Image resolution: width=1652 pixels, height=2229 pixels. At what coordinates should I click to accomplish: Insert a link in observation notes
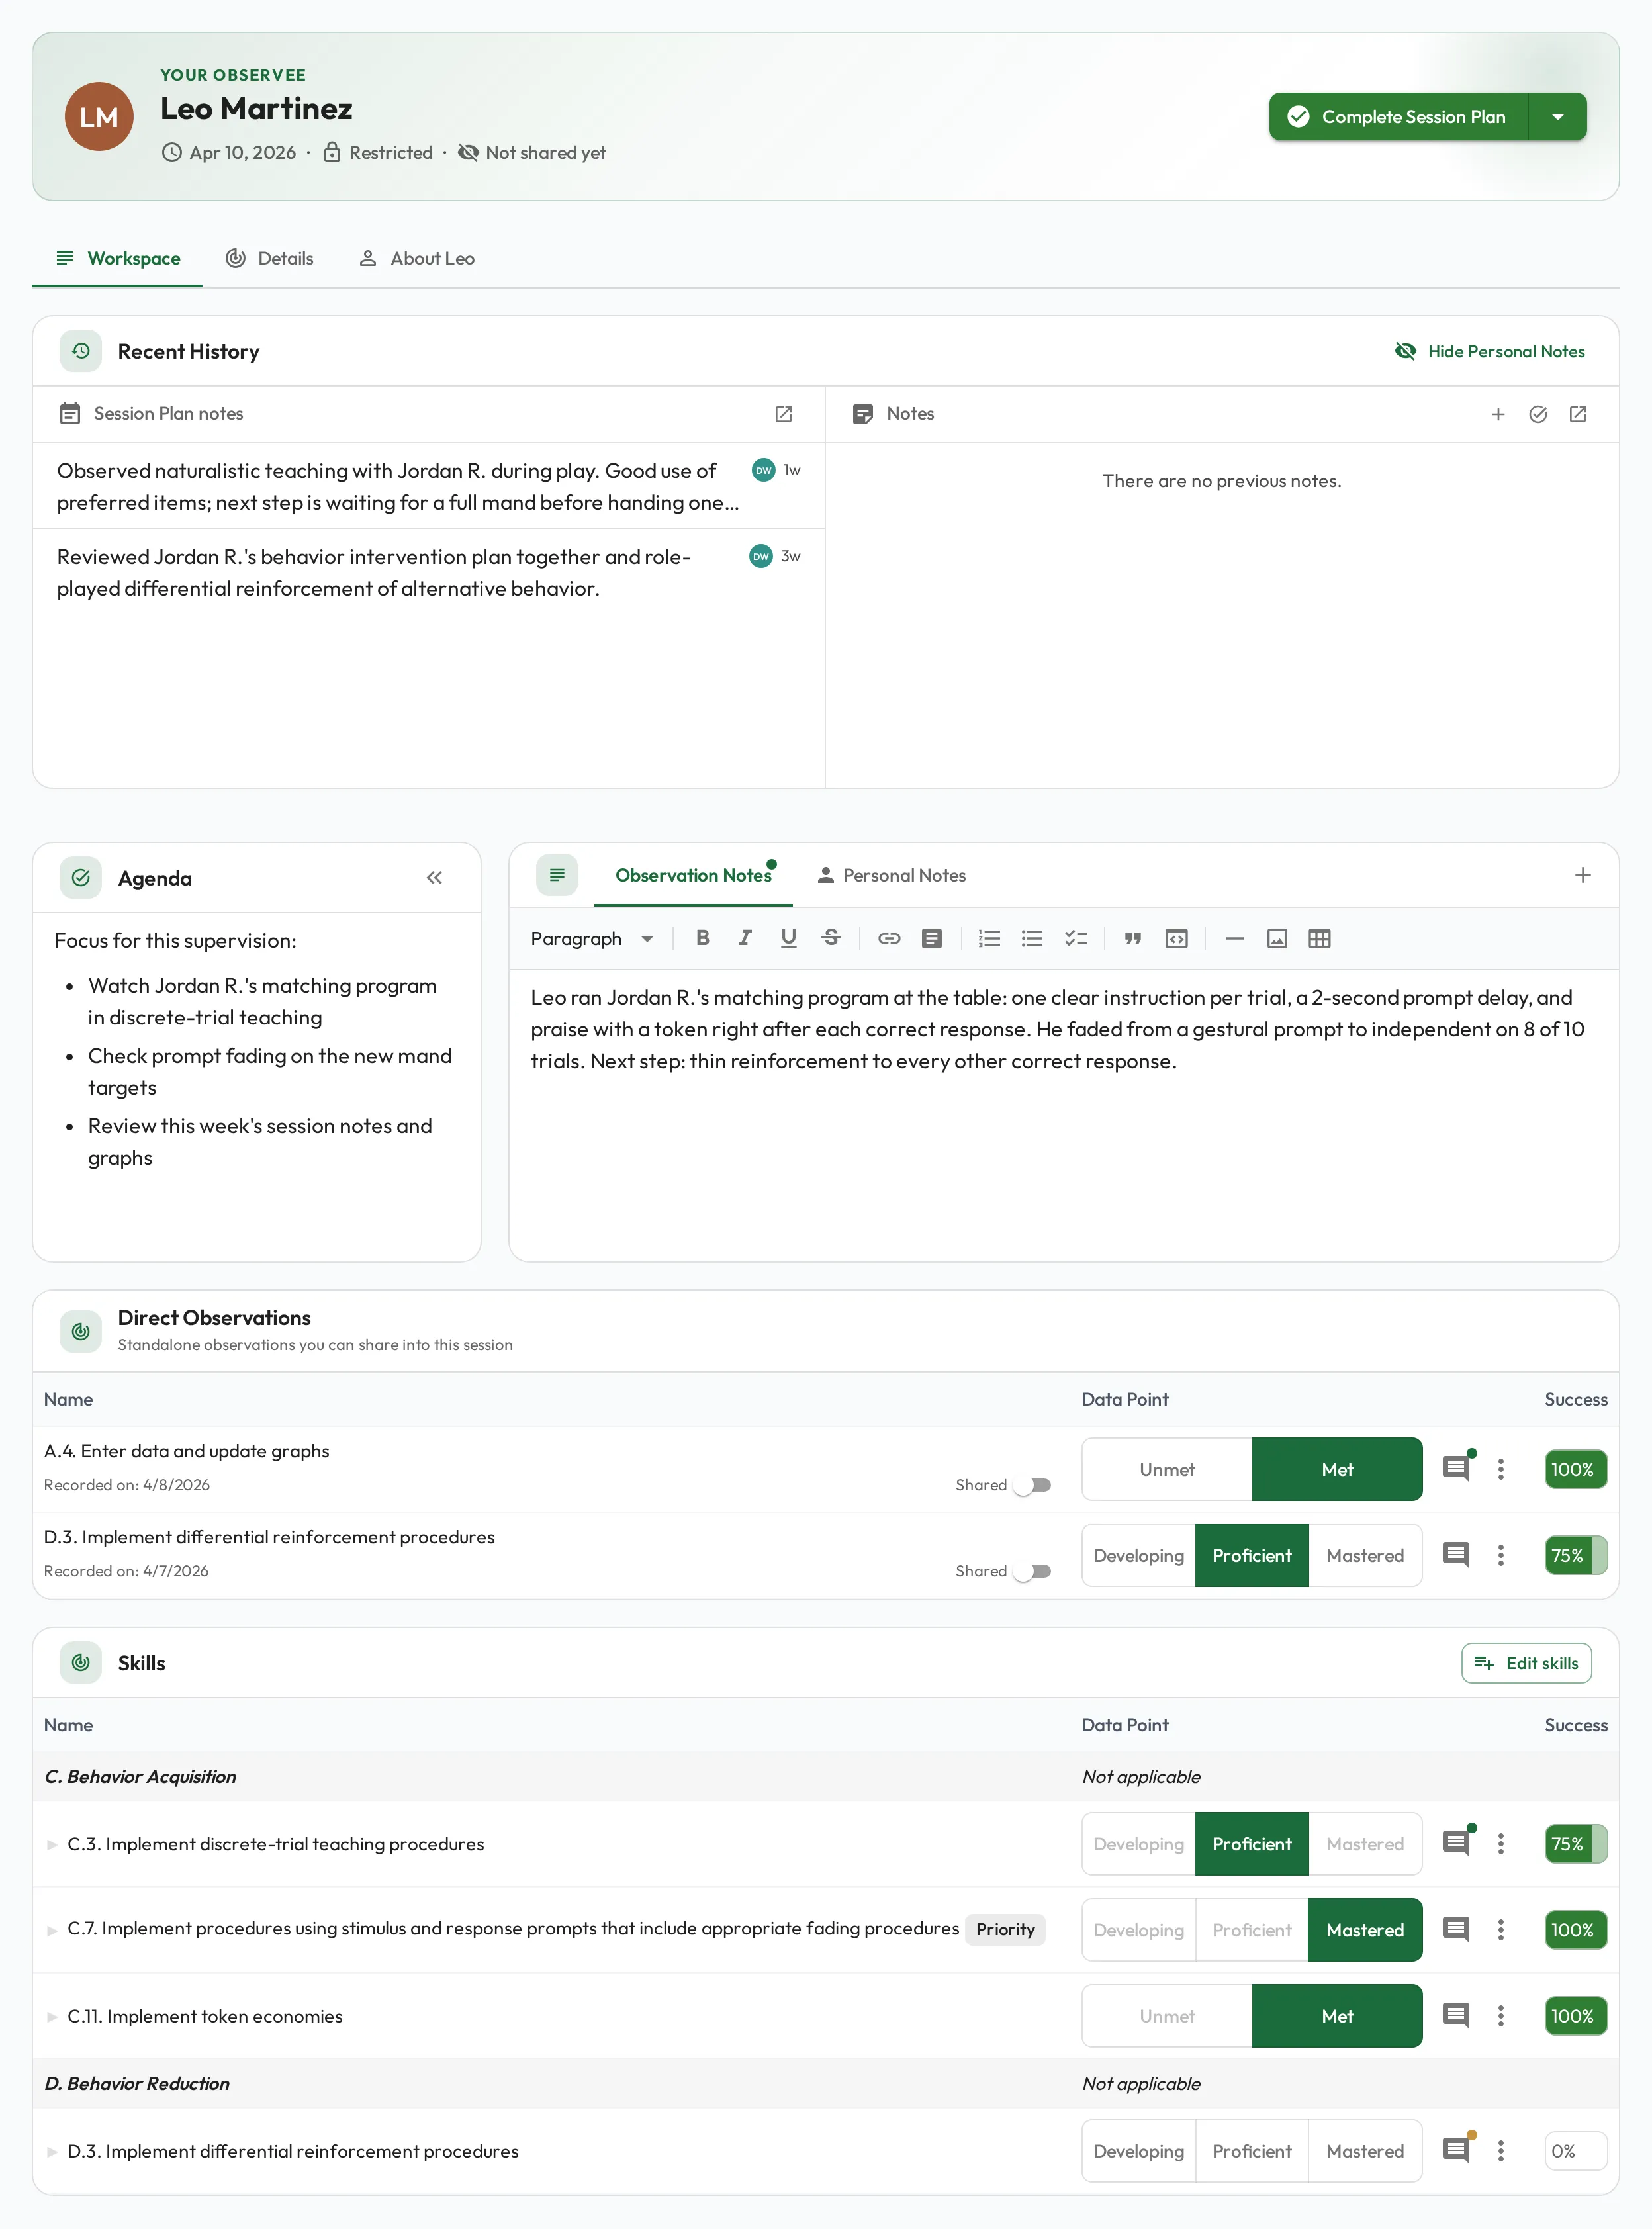tap(889, 938)
